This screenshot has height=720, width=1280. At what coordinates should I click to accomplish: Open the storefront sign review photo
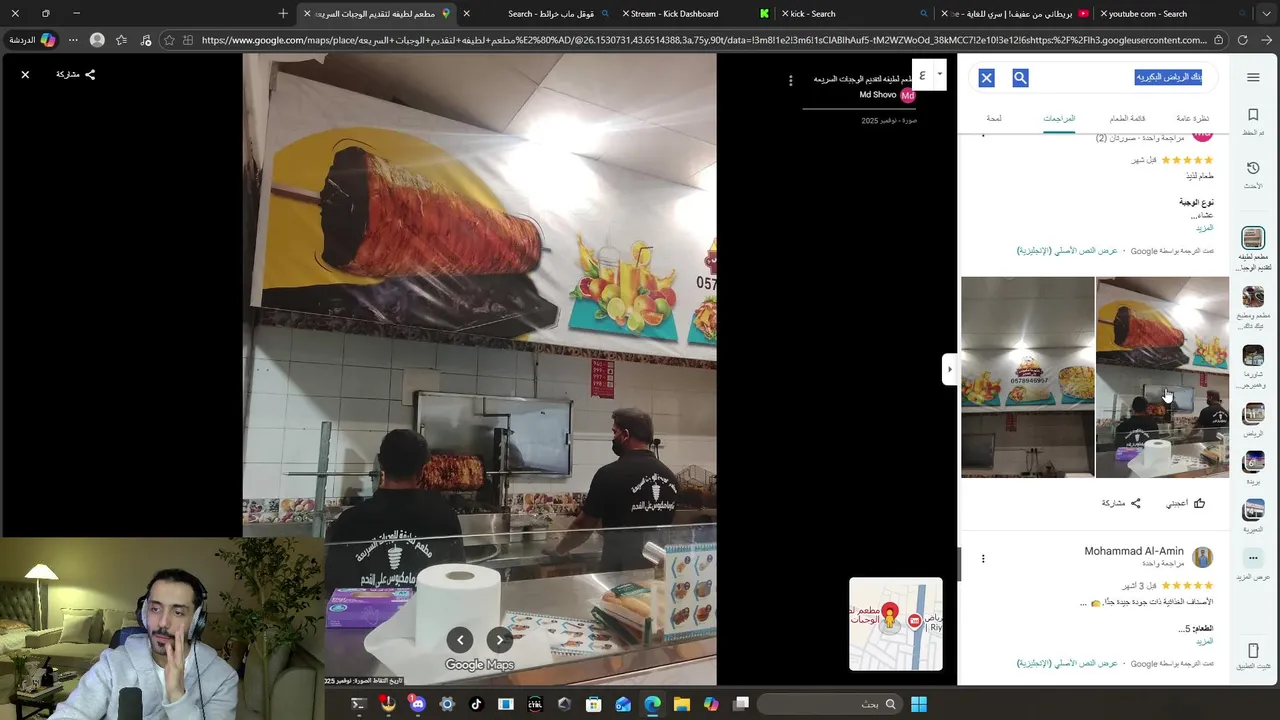click(x=1027, y=377)
